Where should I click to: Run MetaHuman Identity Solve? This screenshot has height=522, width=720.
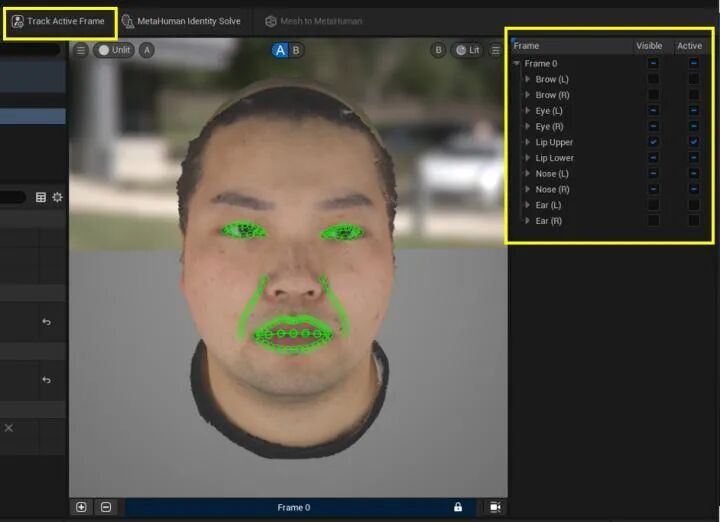tap(181, 21)
